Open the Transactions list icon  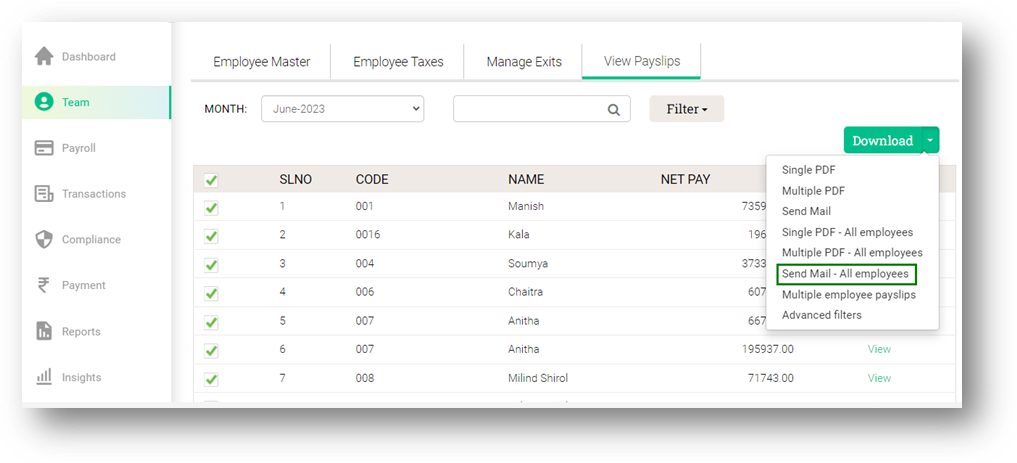click(43, 193)
